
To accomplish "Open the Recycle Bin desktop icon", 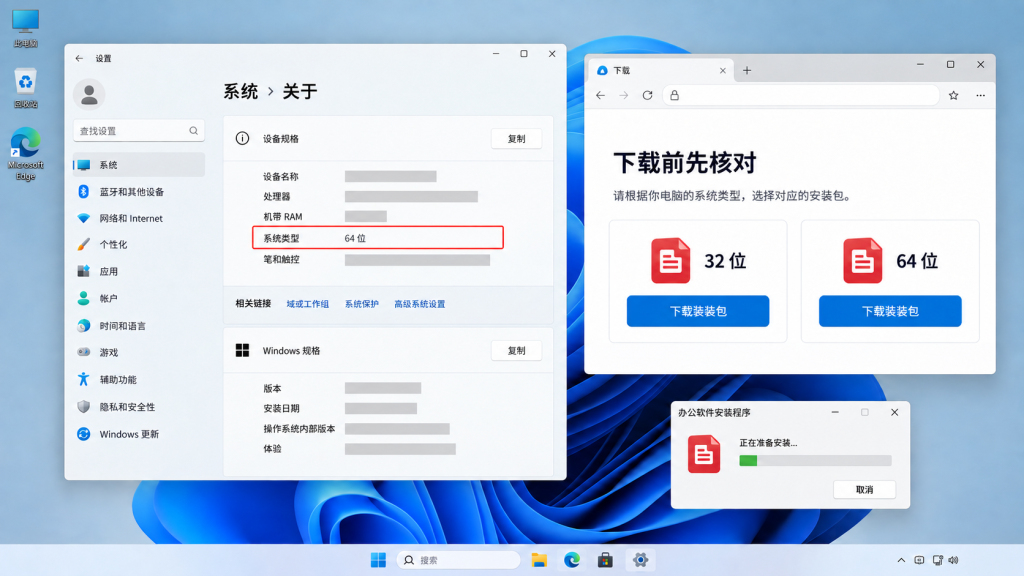I will pos(25,88).
